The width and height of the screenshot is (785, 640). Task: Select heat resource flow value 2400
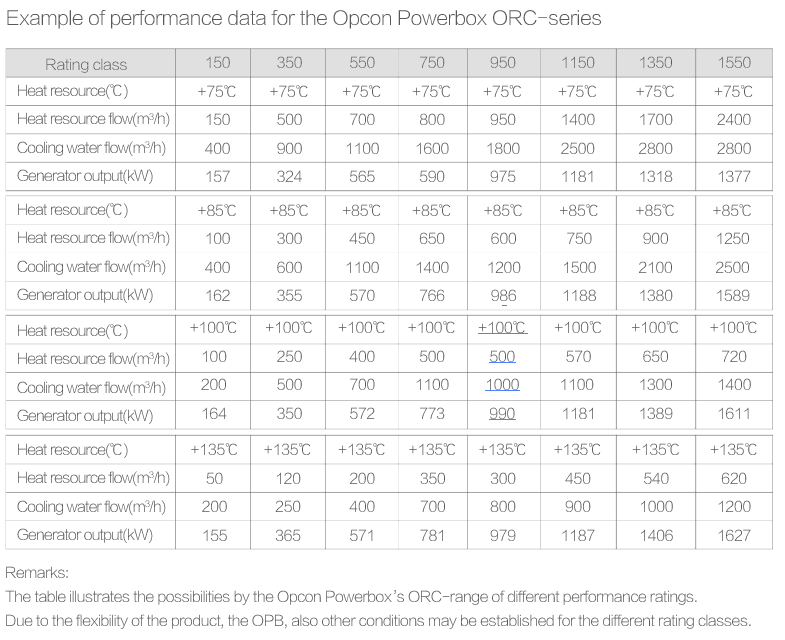[734, 119]
